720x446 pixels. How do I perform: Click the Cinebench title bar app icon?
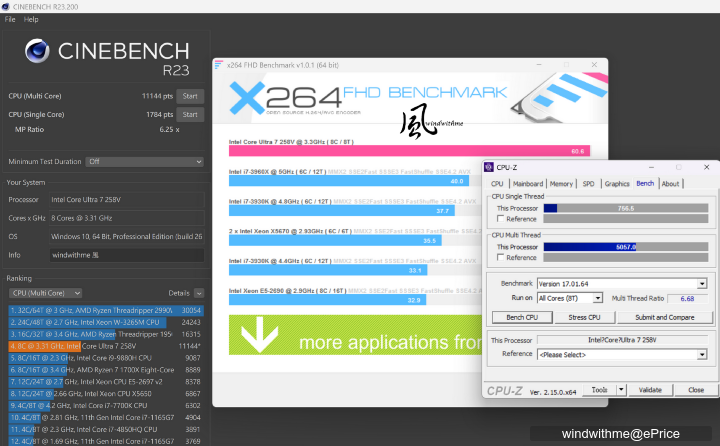6,6
